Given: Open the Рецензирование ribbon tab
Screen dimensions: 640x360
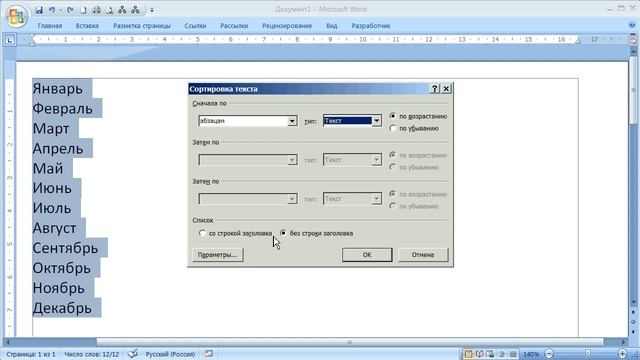Looking at the screenshot, I should point(287,26).
